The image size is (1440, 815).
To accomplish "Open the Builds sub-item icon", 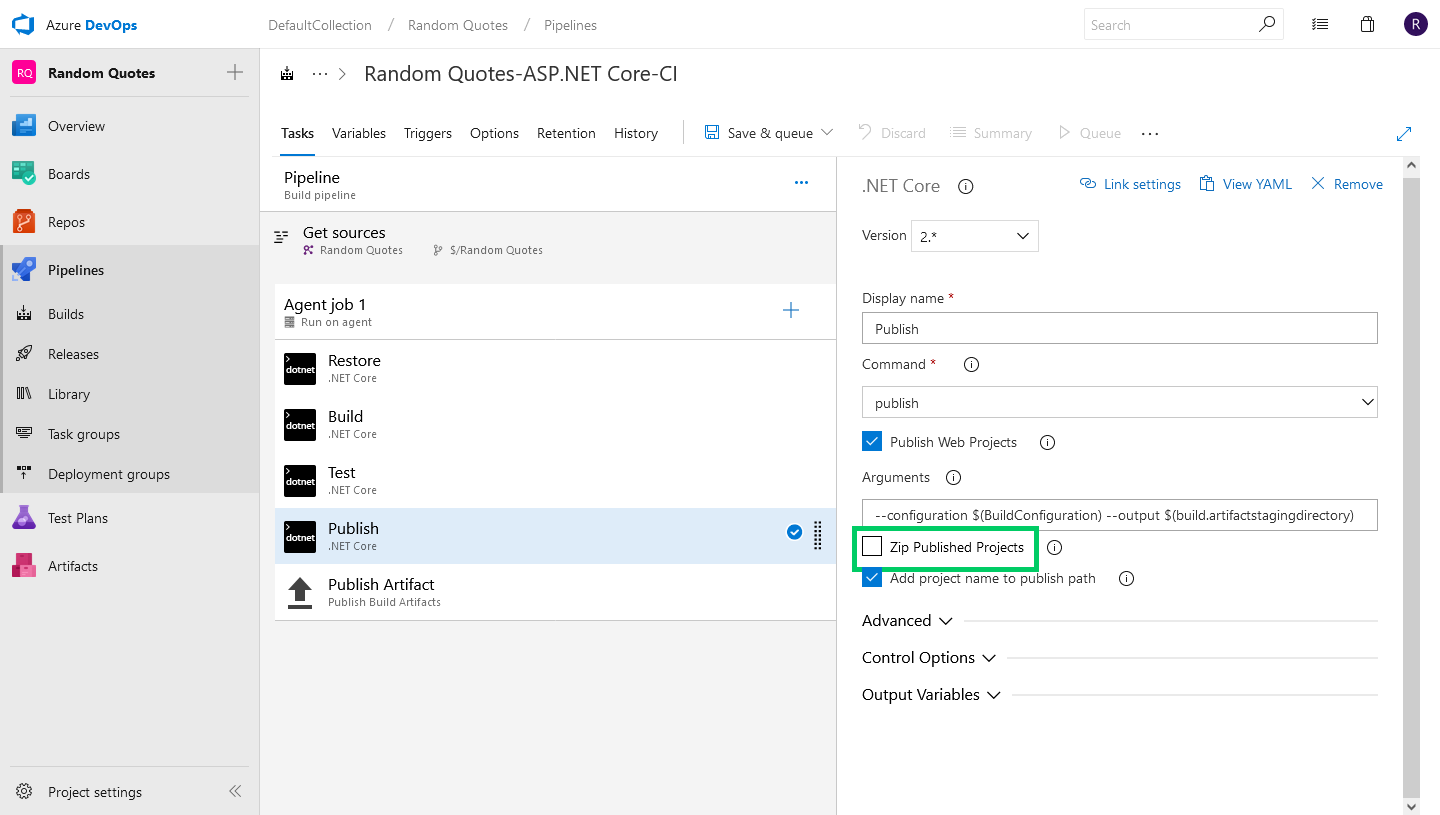I will click(x=25, y=314).
